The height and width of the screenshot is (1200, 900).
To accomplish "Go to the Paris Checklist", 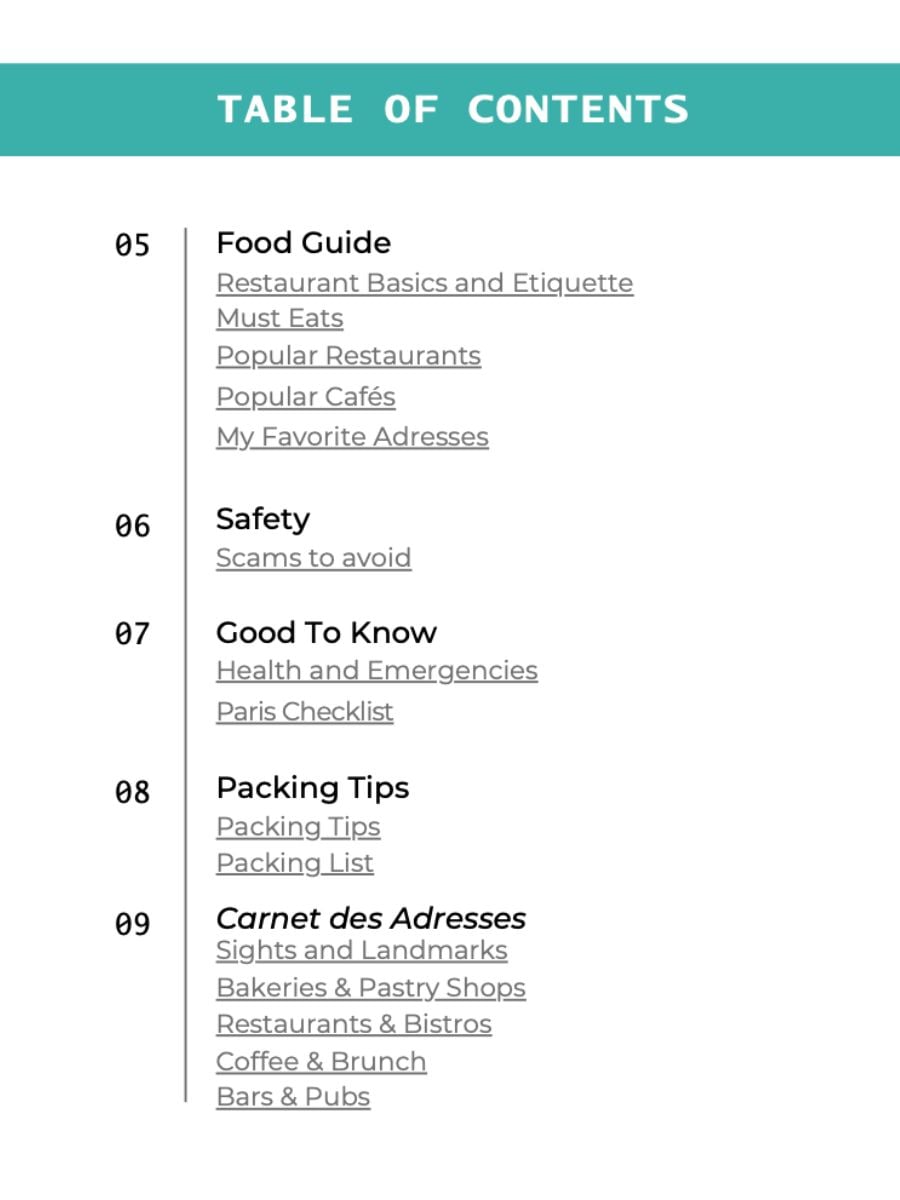I will click(304, 712).
